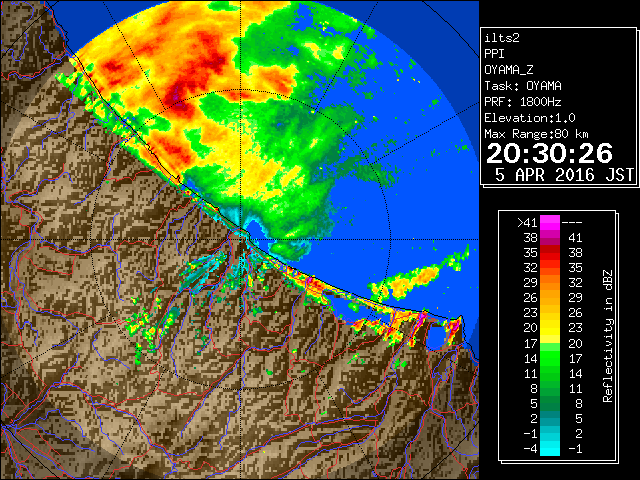Select the 'OYAMA_Z' product label
Viewport: 640px width, 480px height.
click(x=509, y=70)
